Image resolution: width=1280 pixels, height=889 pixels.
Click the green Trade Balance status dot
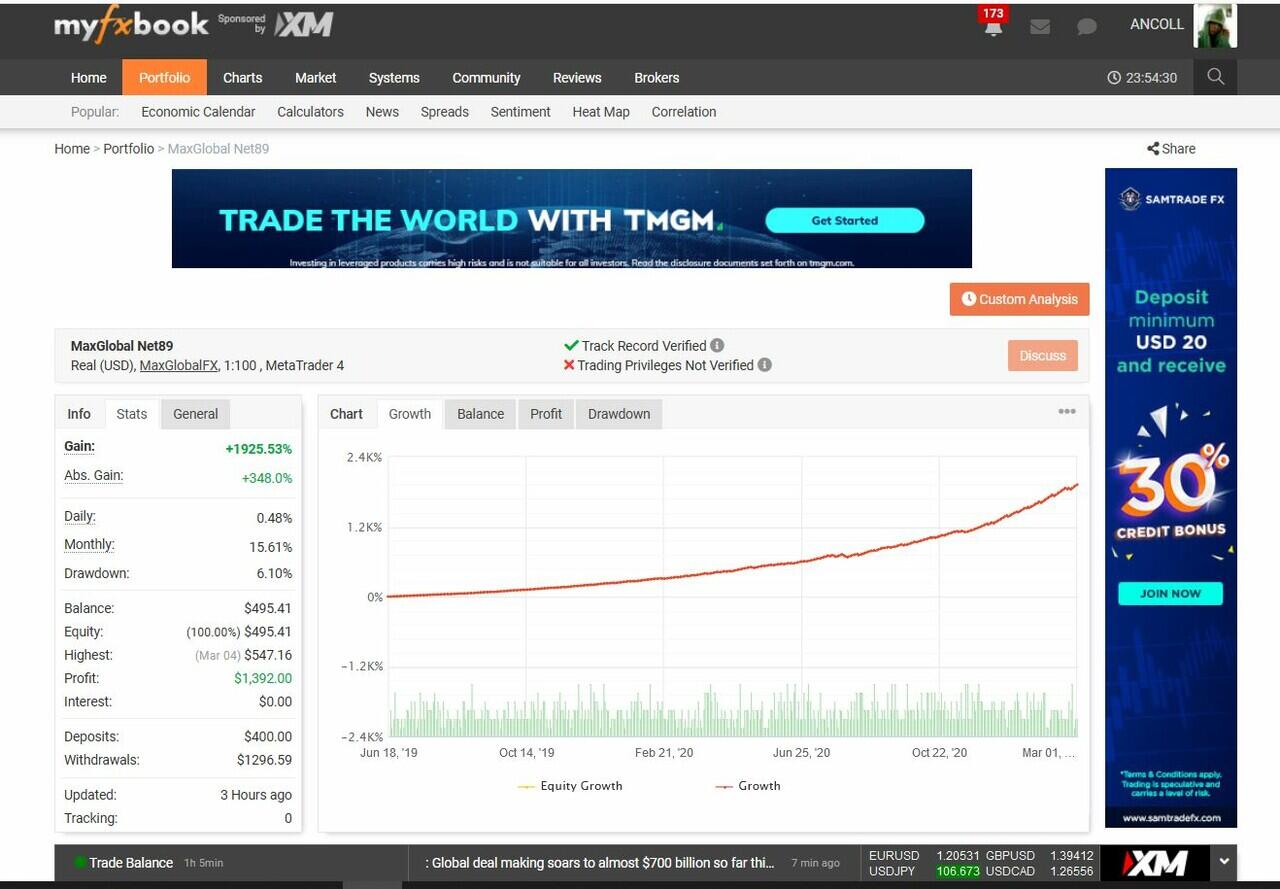pyautogui.click(x=80, y=862)
